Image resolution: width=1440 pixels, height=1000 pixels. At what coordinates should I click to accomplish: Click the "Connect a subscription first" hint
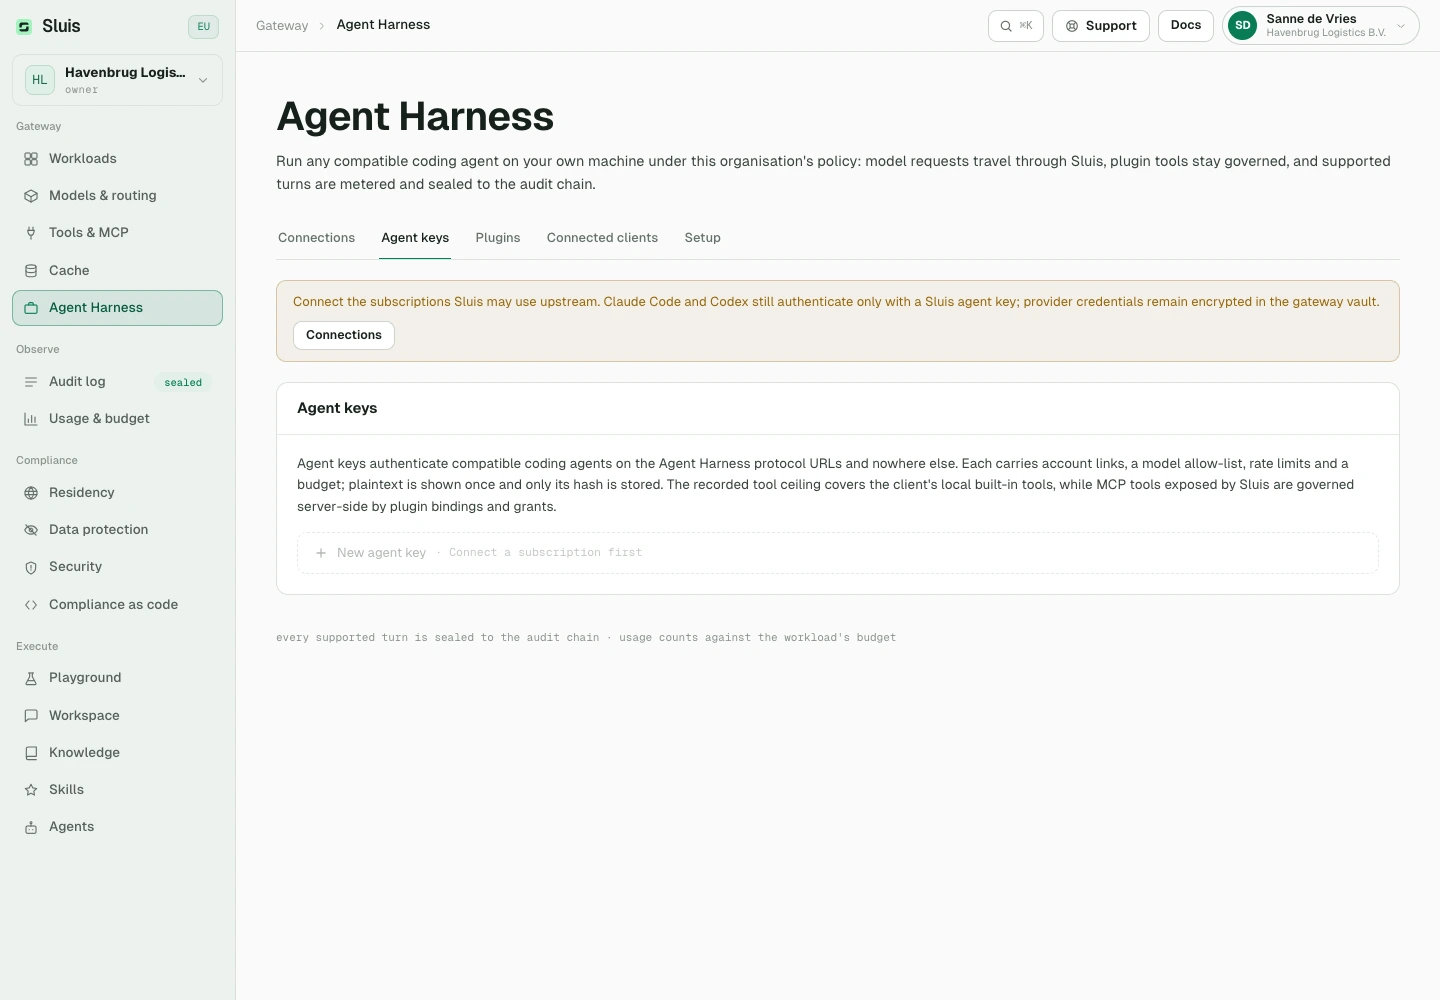[x=545, y=553]
